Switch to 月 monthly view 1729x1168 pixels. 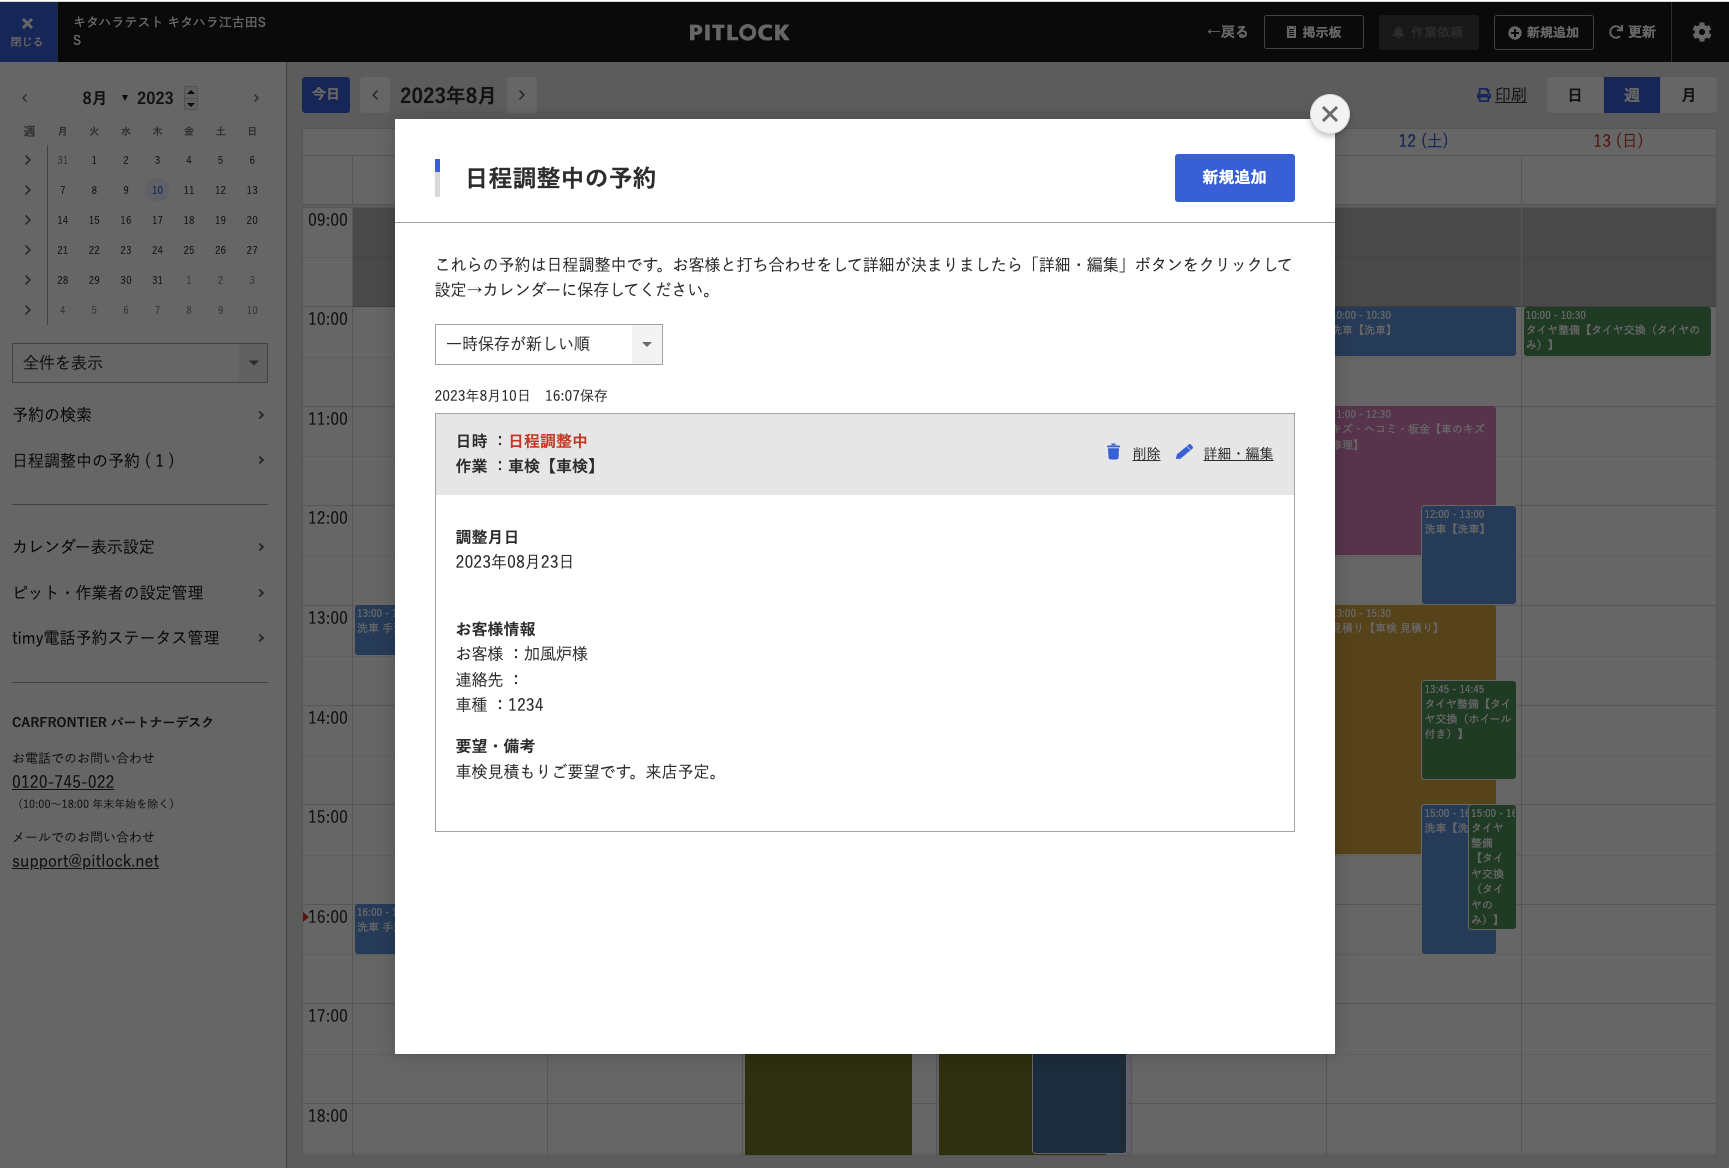(x=1688, y=95)
